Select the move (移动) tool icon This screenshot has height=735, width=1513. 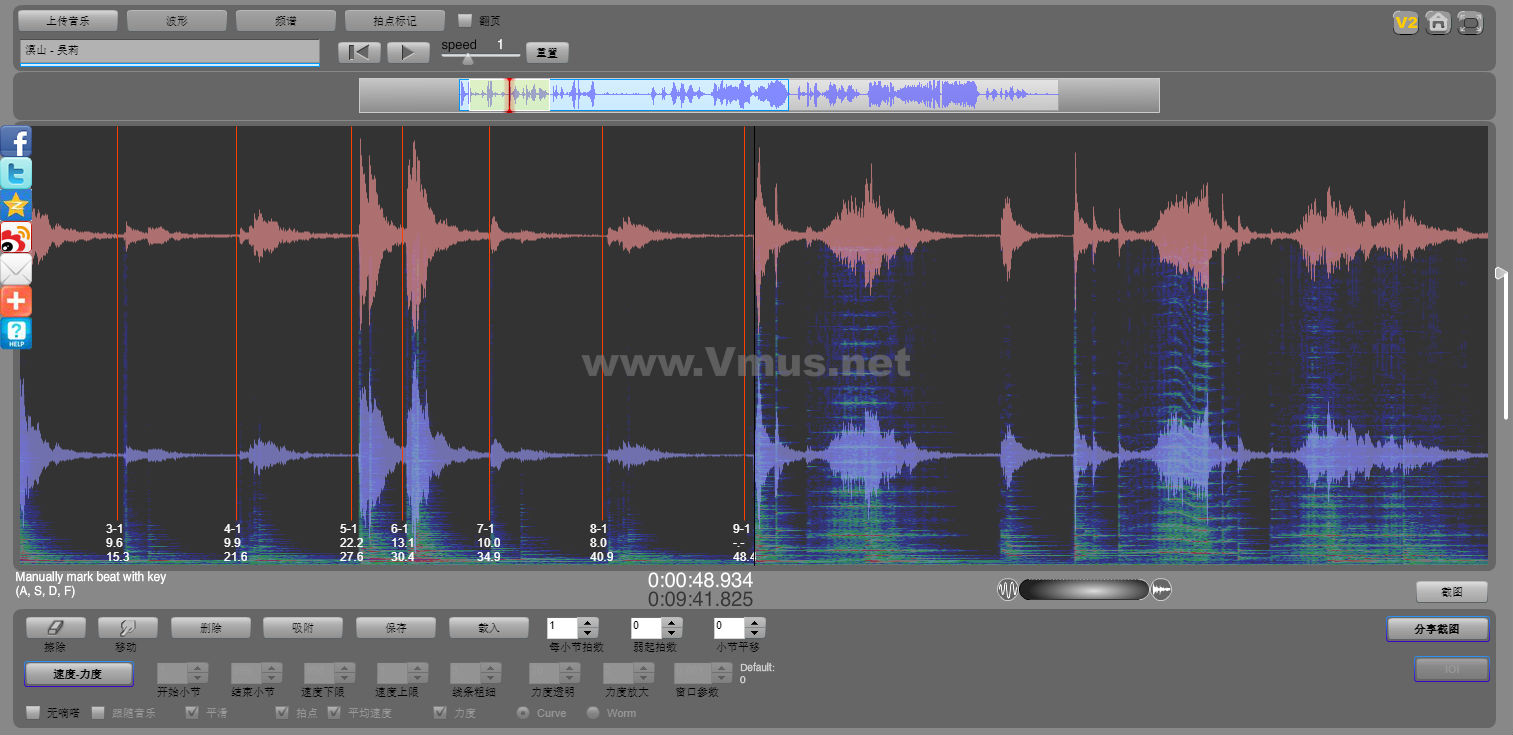pyautogui.click(x=125, y=627)
